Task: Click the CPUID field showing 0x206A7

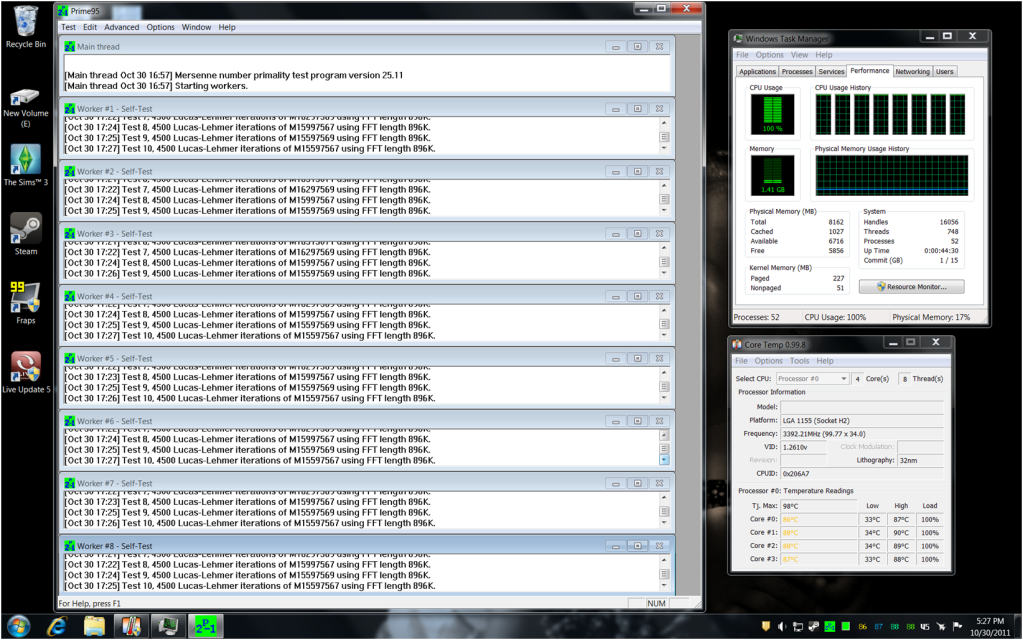Action: 862,474
